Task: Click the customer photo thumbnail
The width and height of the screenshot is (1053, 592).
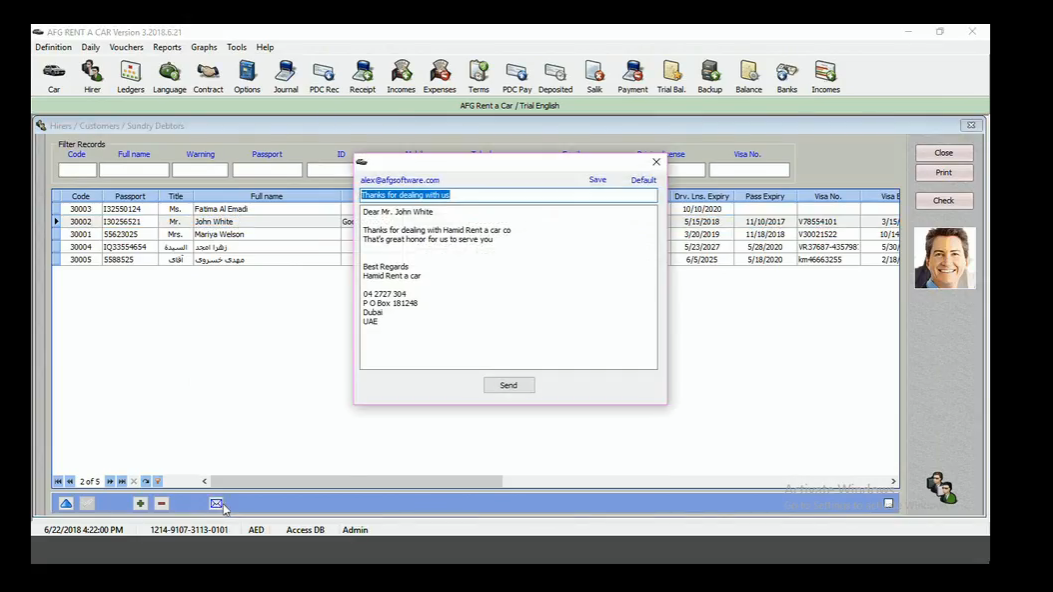Action: (x=944, y=258)
